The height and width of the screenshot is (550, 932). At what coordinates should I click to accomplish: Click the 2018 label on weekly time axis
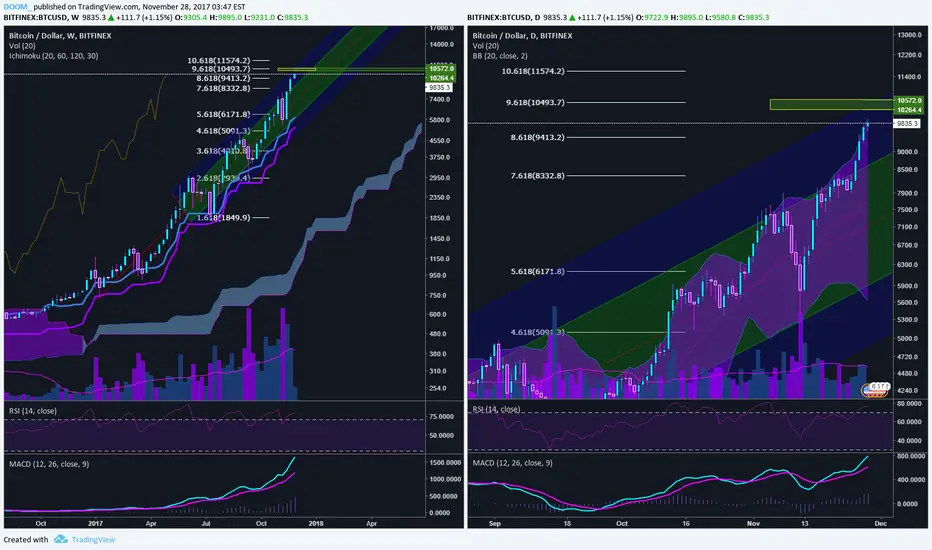(316, 524)
